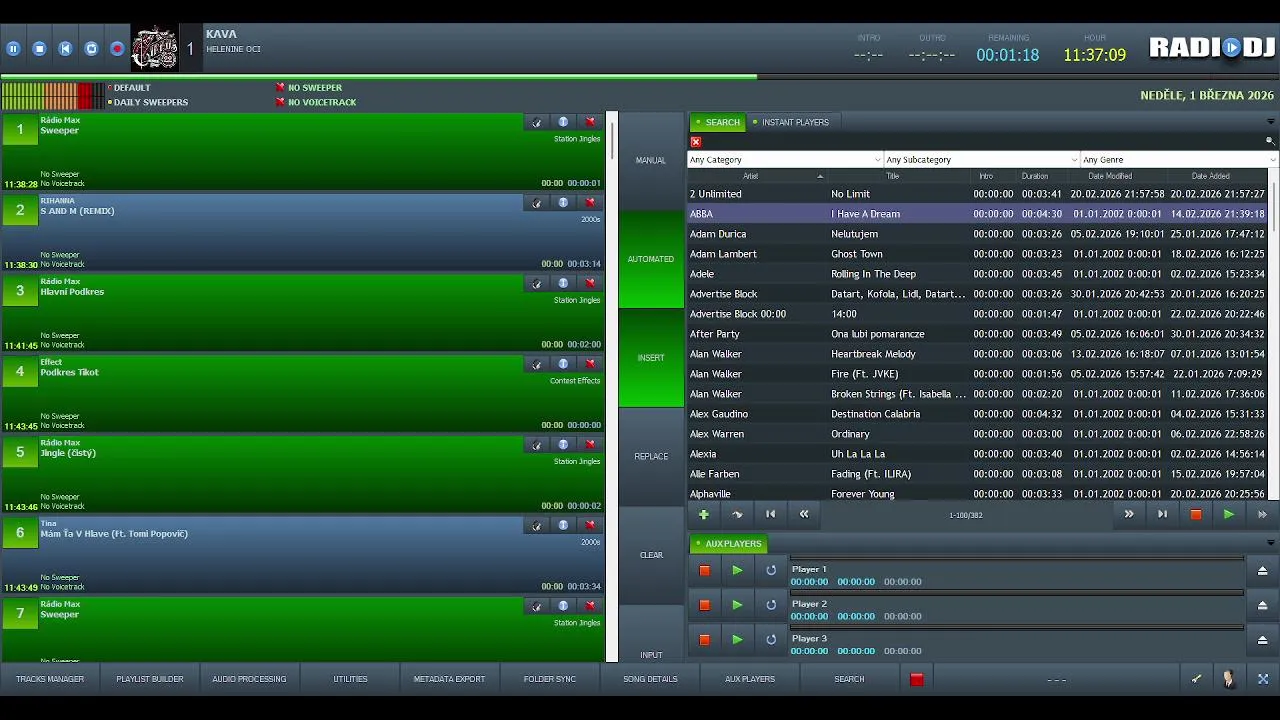Open FOLDER SYNC
Viewport: 1280px width, 720px height.
(550, 679)
